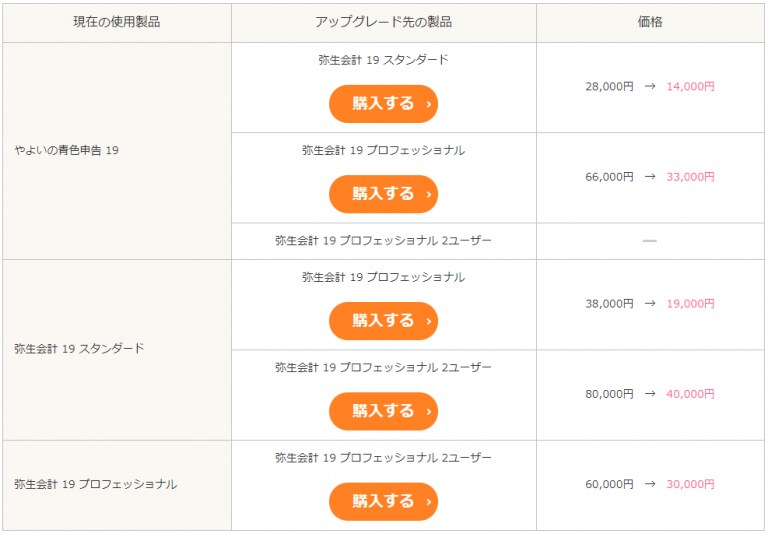Buy the 40,000円 プロフェッショナル 2ユーザー upgrade

click(383, 411)
